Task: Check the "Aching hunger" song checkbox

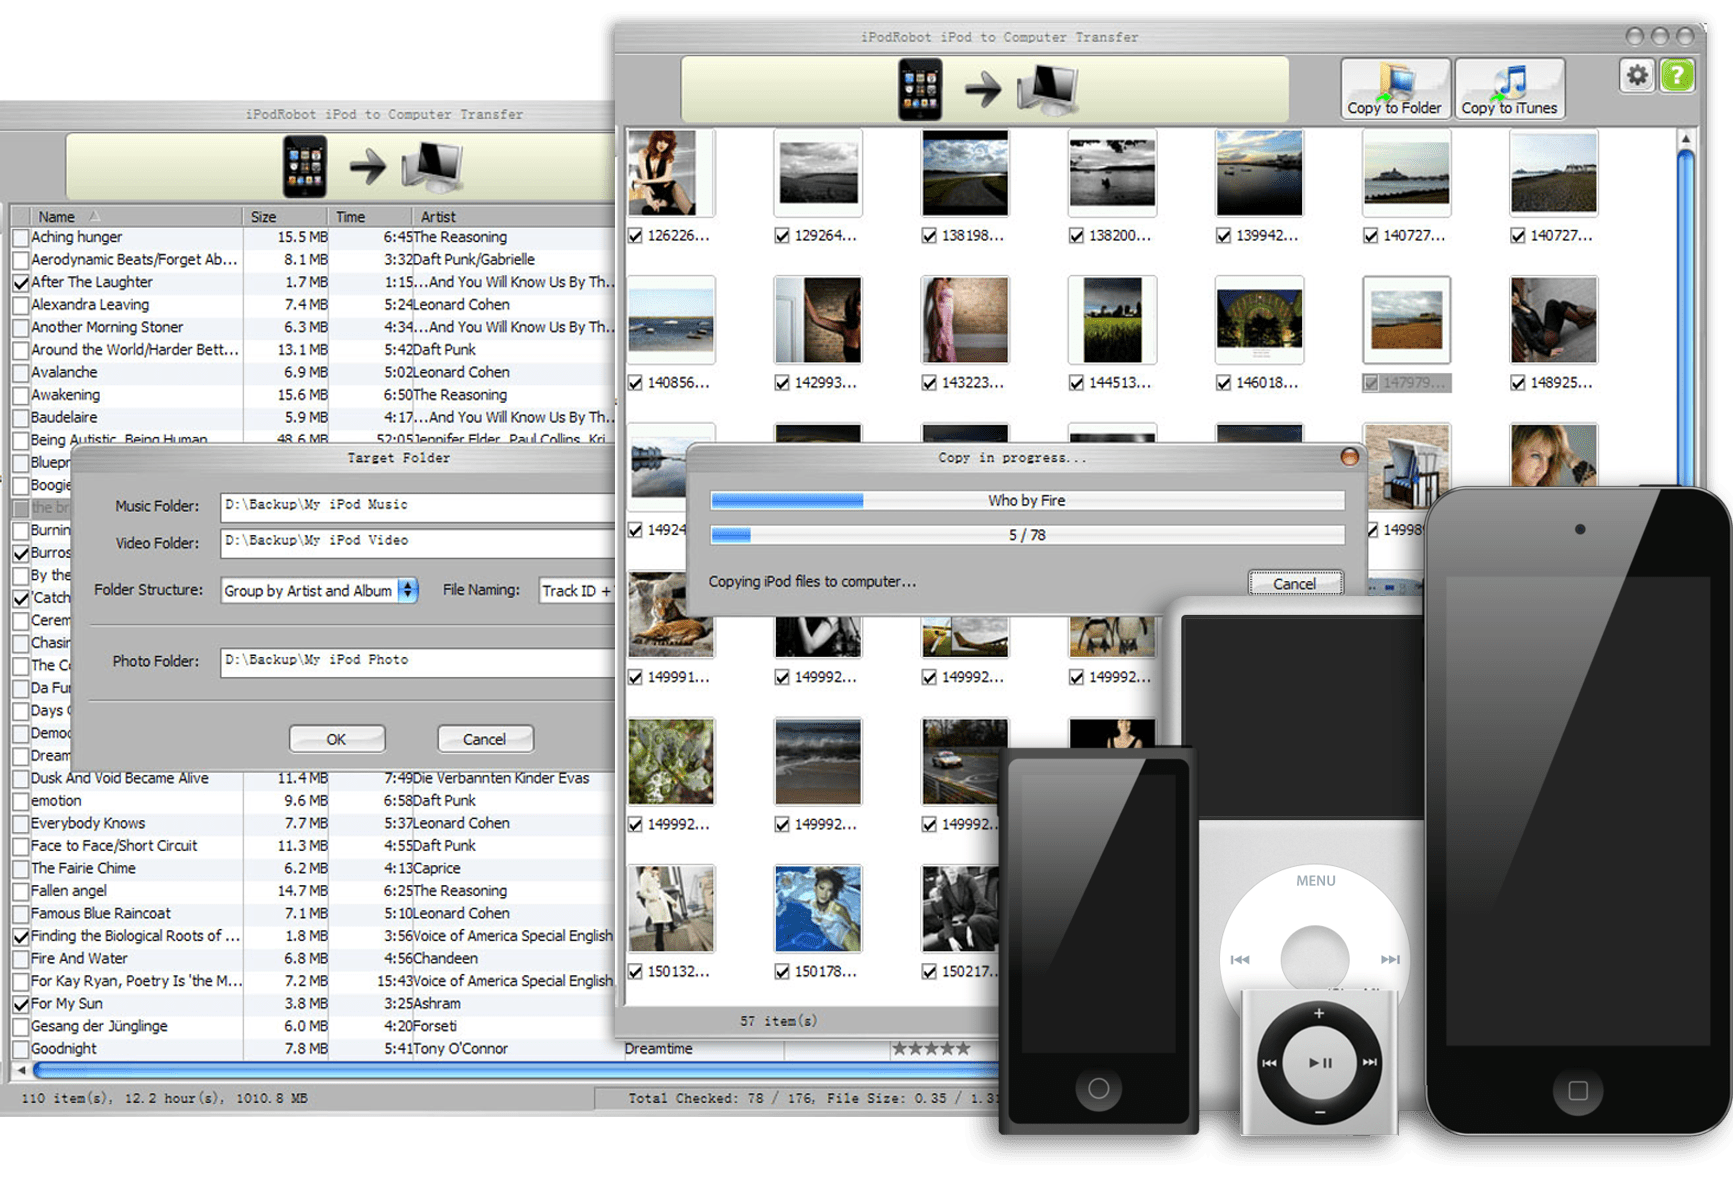Action: 22,237
